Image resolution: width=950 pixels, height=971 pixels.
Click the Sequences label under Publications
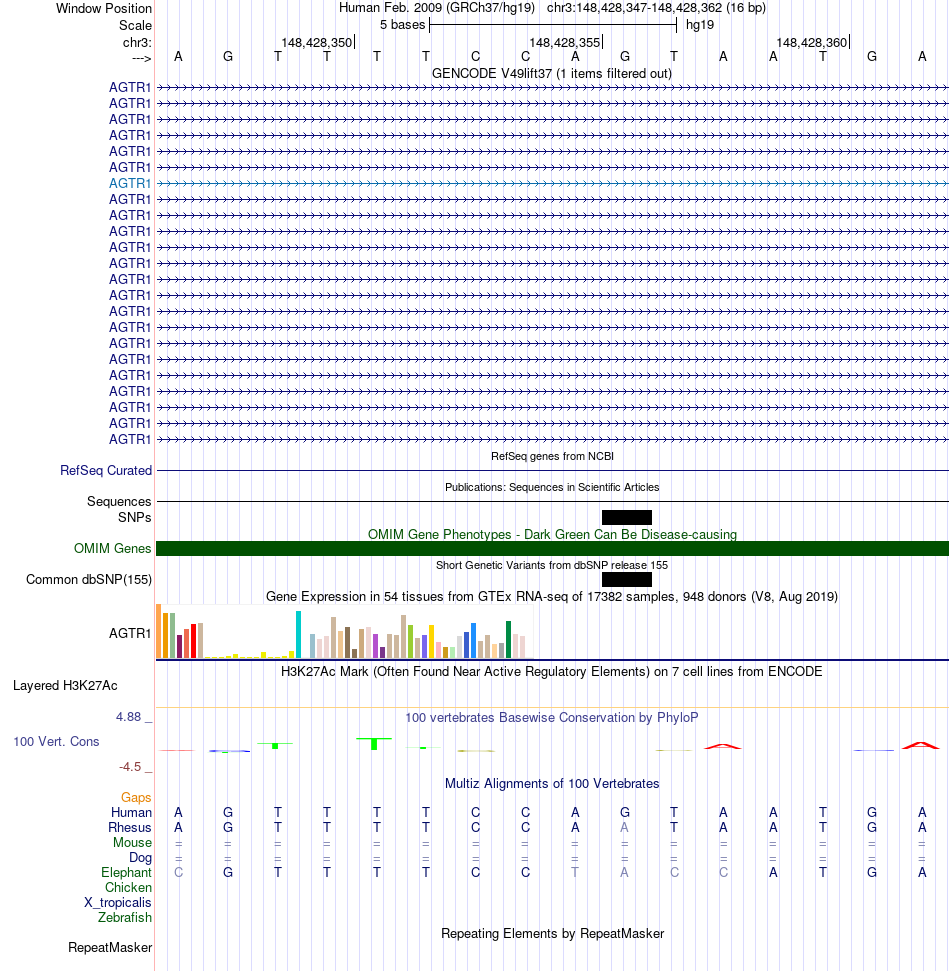point(119,502)
